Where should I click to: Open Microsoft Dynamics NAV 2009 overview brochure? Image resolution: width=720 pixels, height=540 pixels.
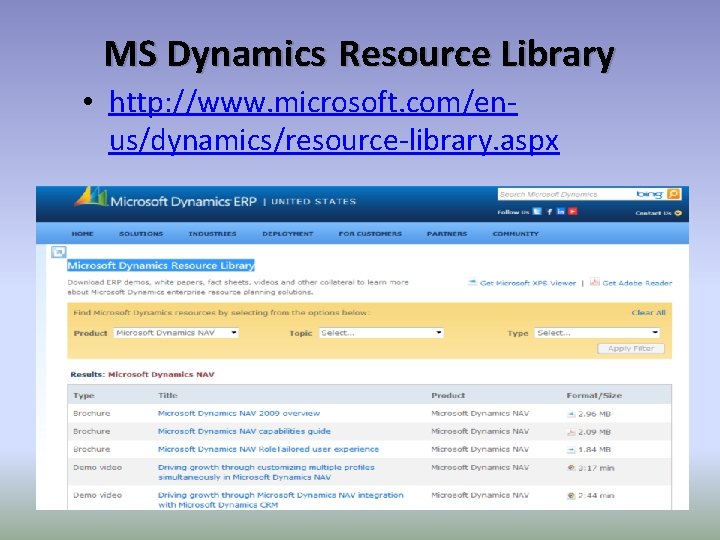point(239,413)
